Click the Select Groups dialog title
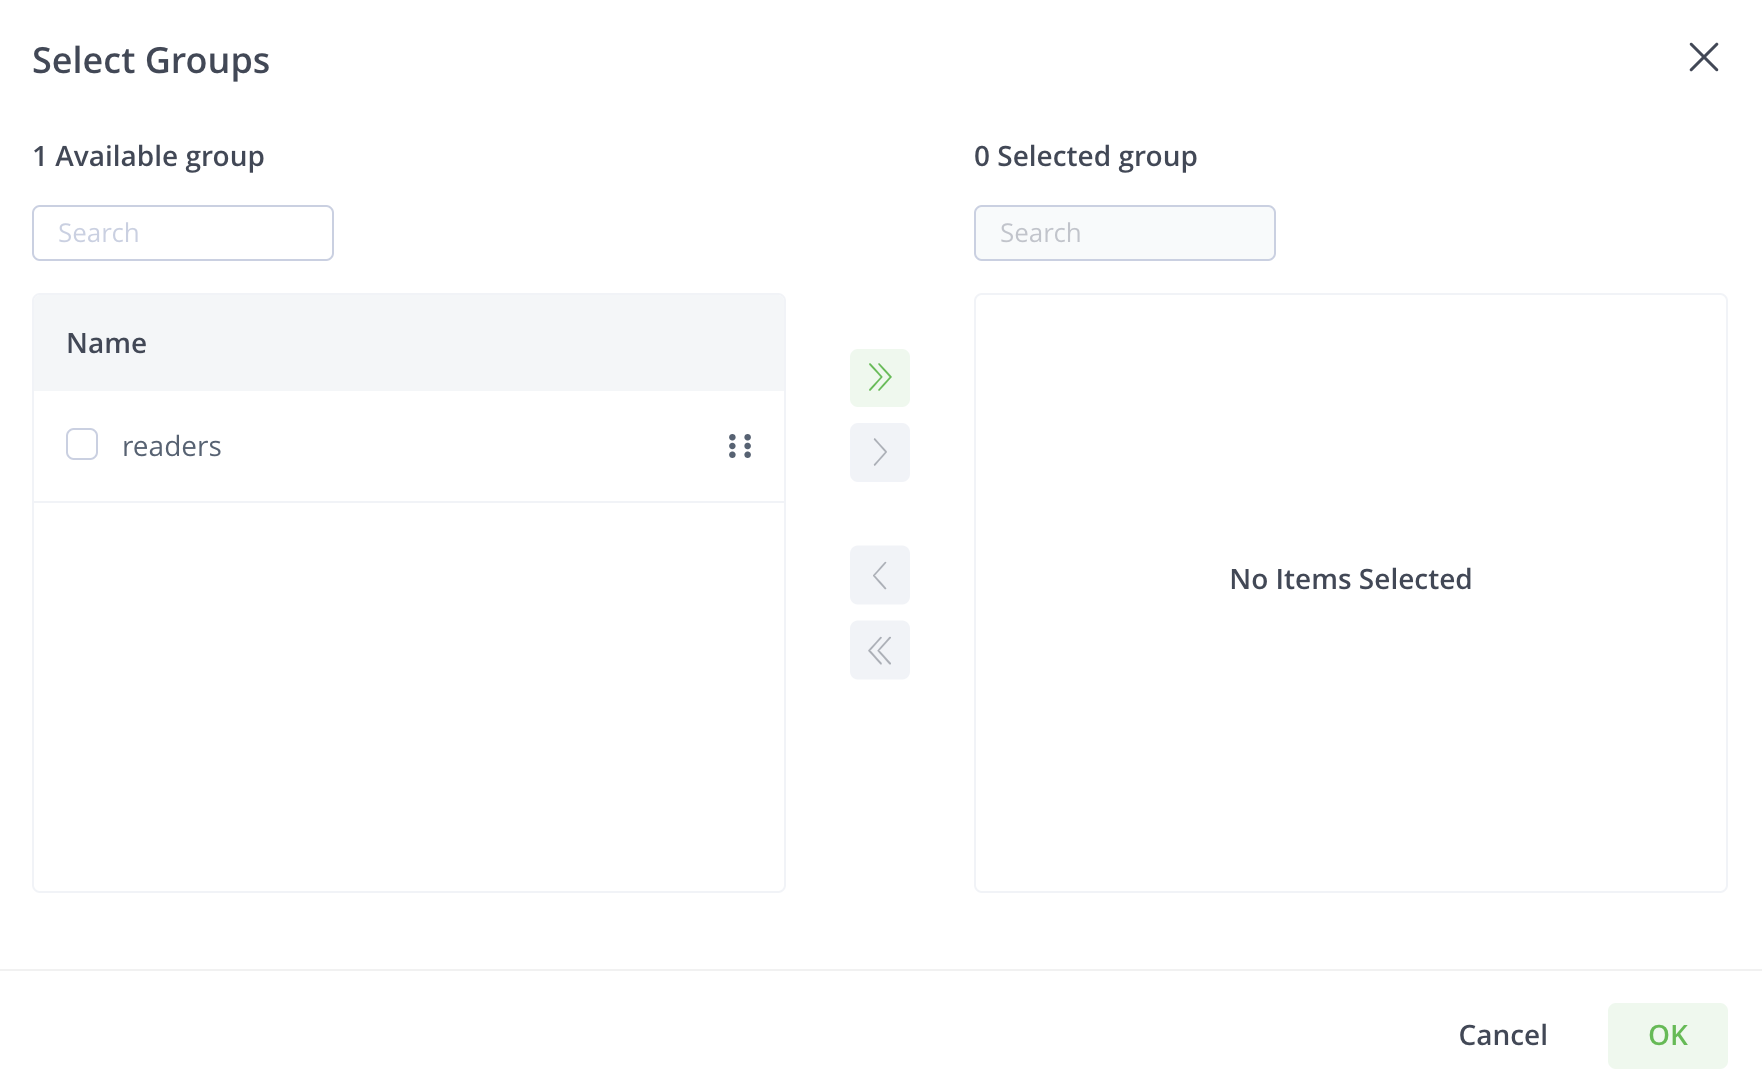1762x1084 pixels. (151, 60)
